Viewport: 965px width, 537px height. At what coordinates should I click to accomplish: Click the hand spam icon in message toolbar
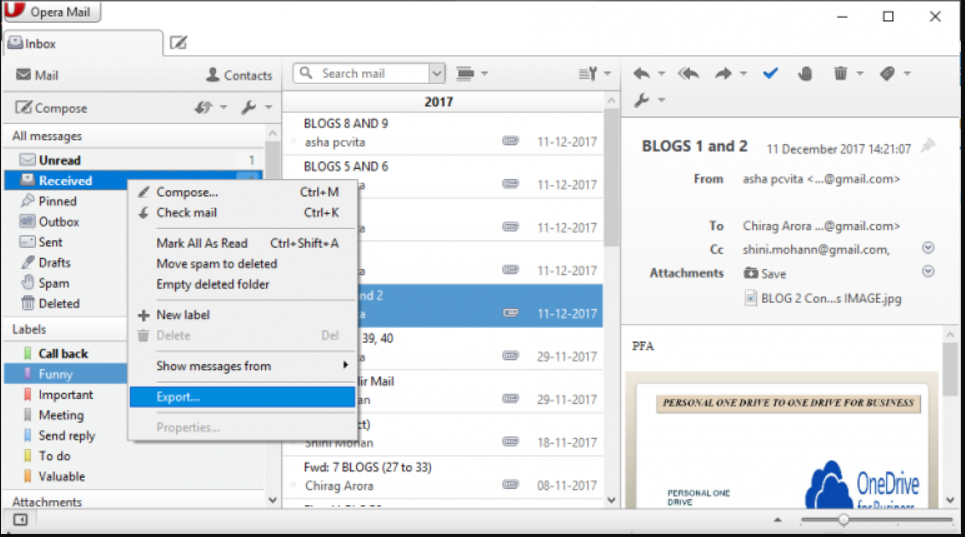pos(805,74)
